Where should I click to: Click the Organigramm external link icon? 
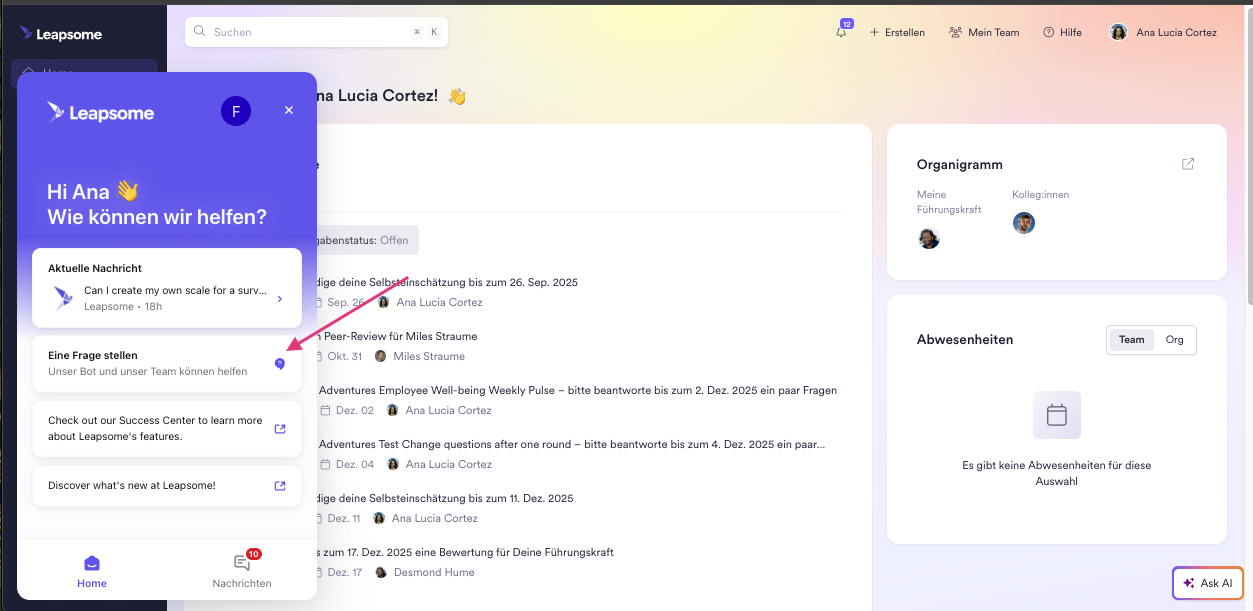(x=1188, y=164)
